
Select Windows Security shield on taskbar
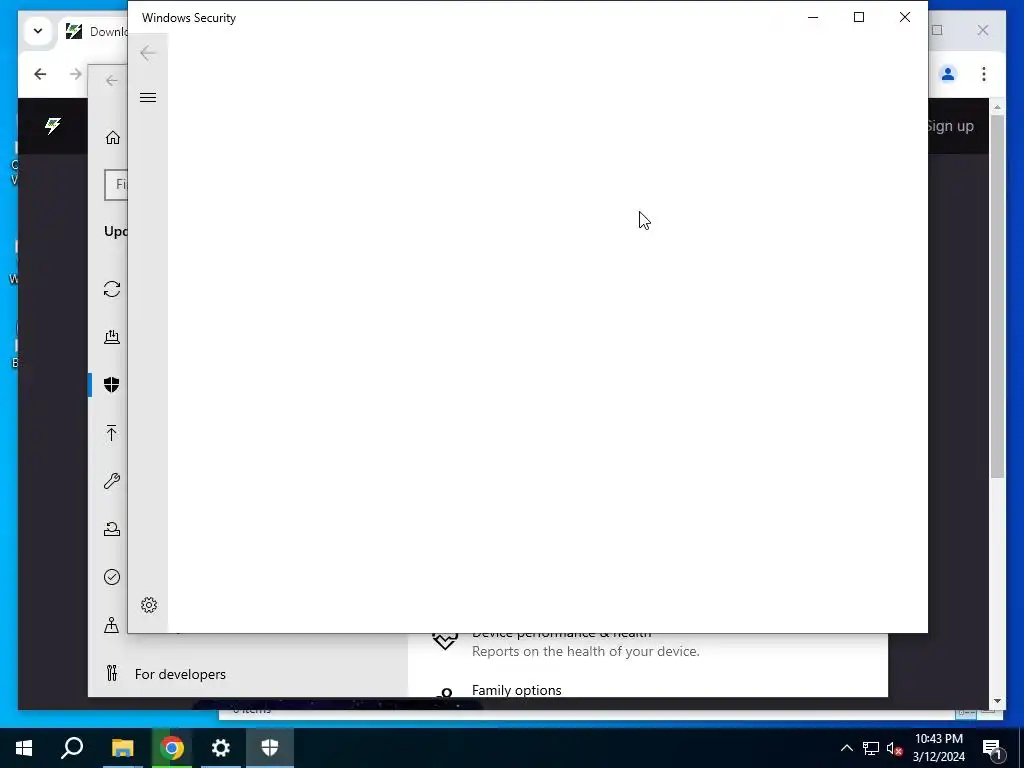(270, 748)
